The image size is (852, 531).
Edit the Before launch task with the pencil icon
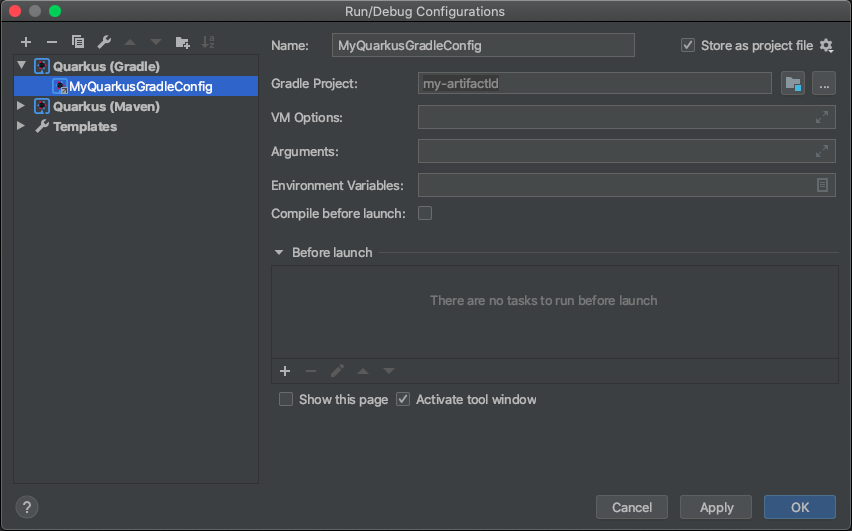pyautogui.click(x=337, y=371)
